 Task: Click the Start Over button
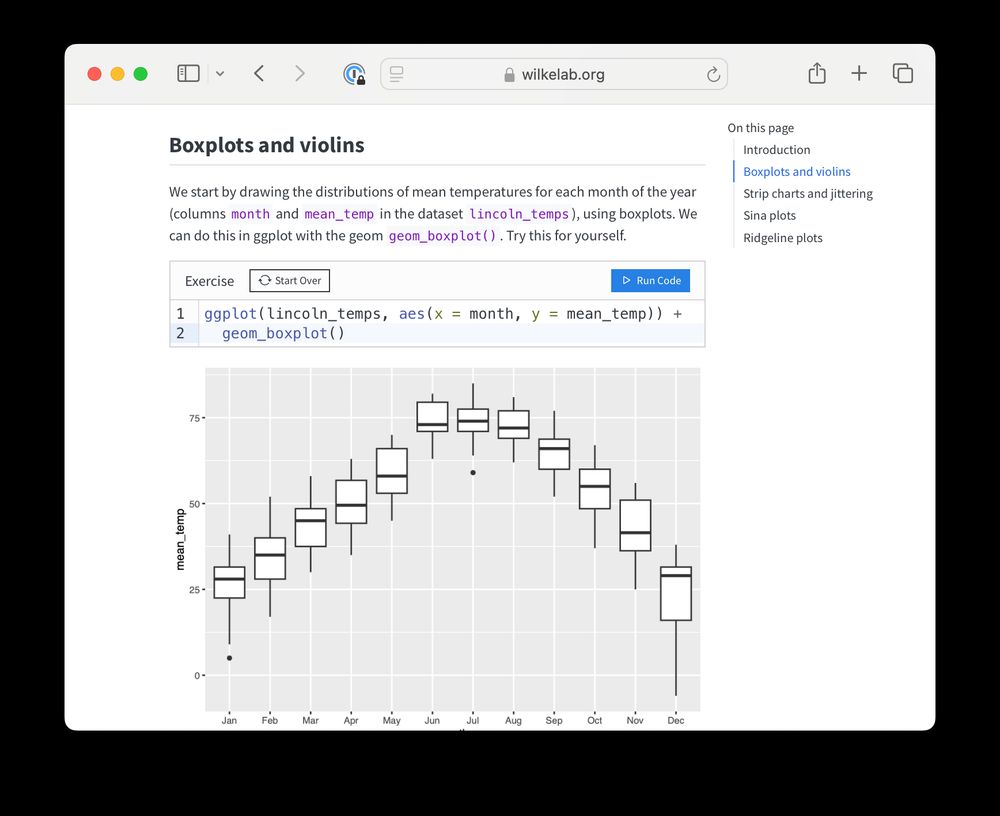(x=290, y=281)
